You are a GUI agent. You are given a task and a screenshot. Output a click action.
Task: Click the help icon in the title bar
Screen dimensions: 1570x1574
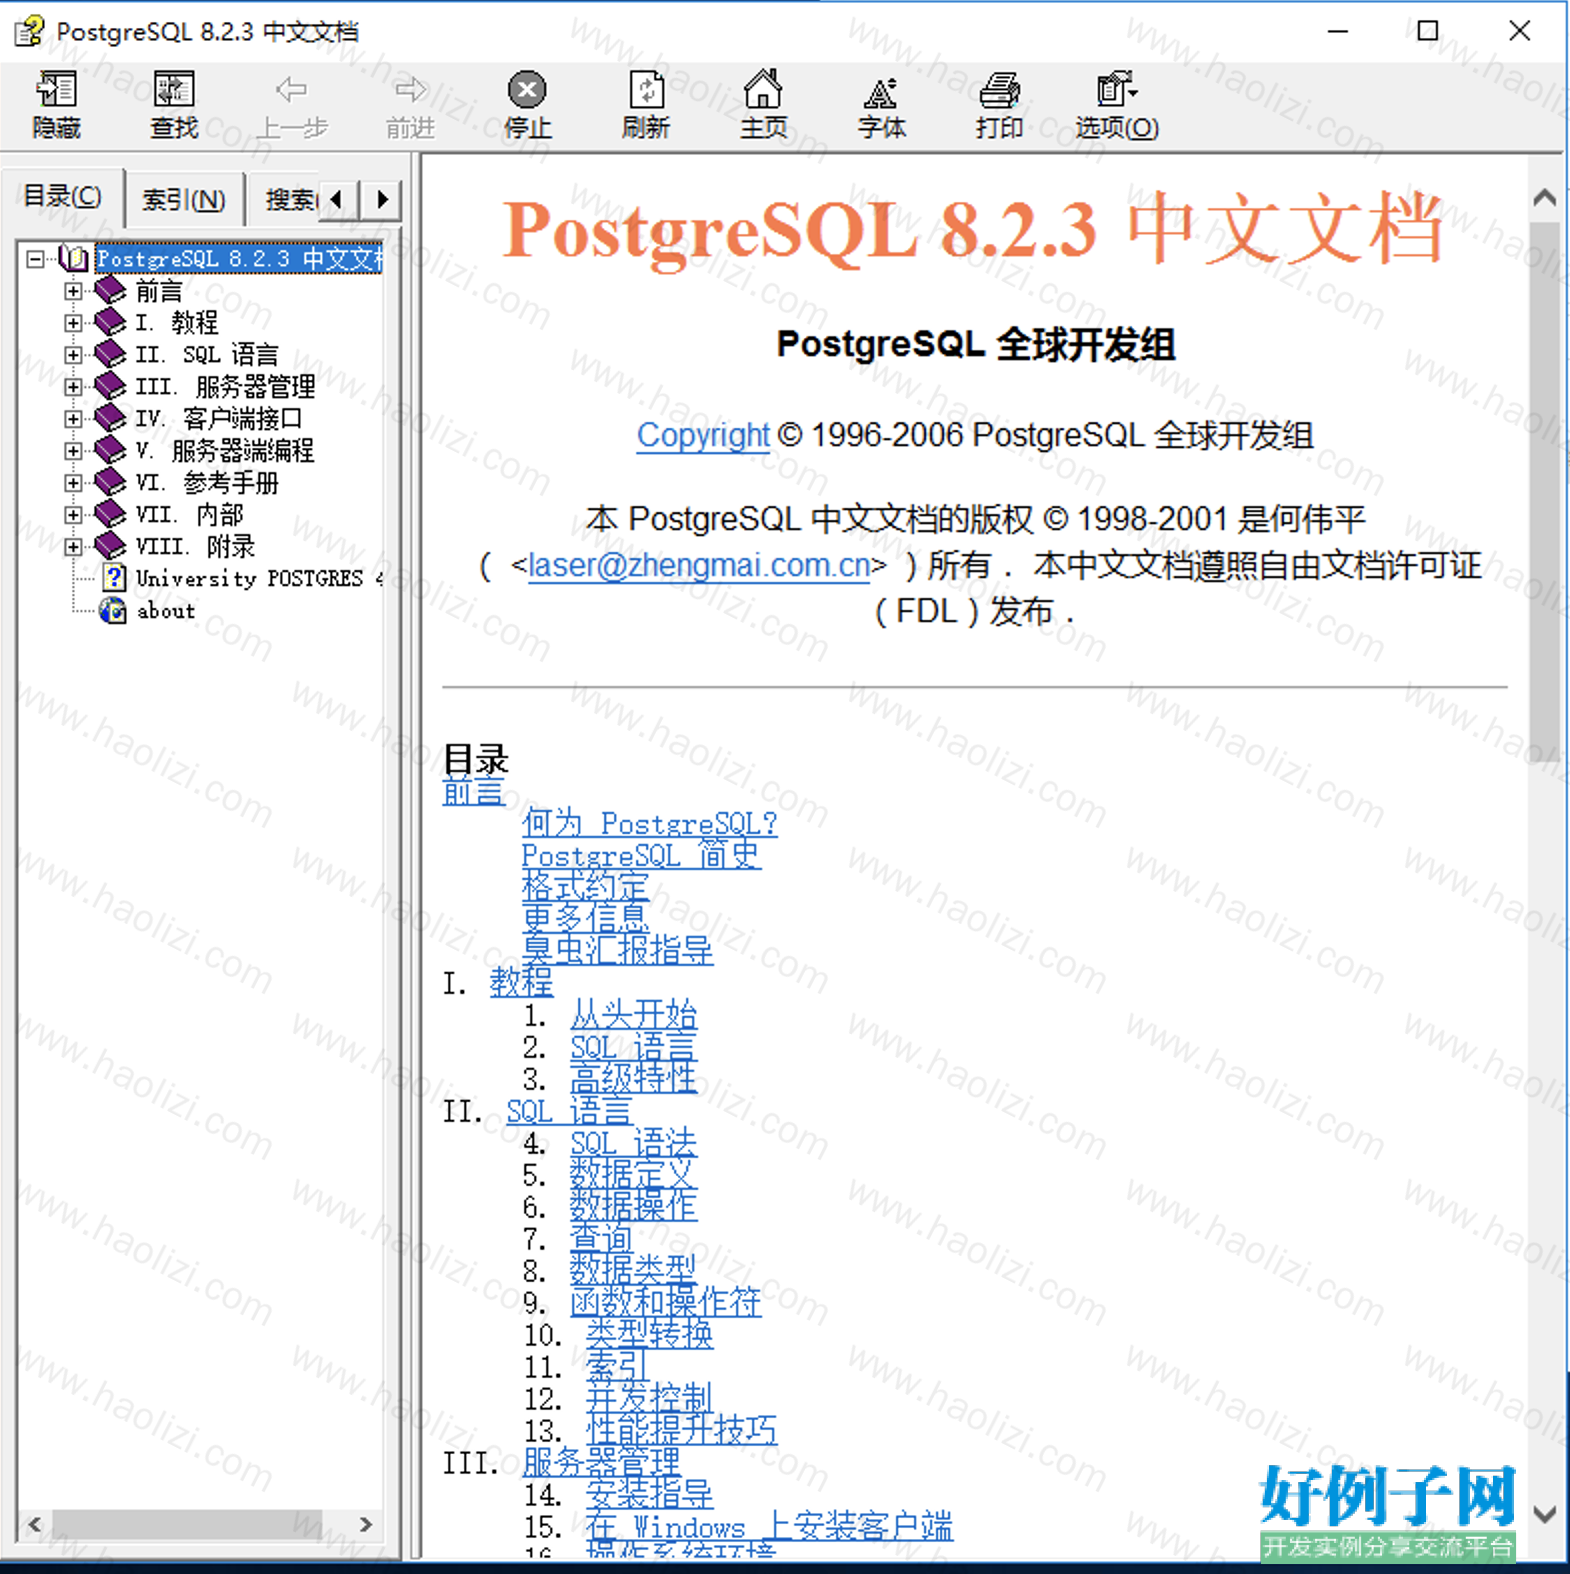coord(29,31)
